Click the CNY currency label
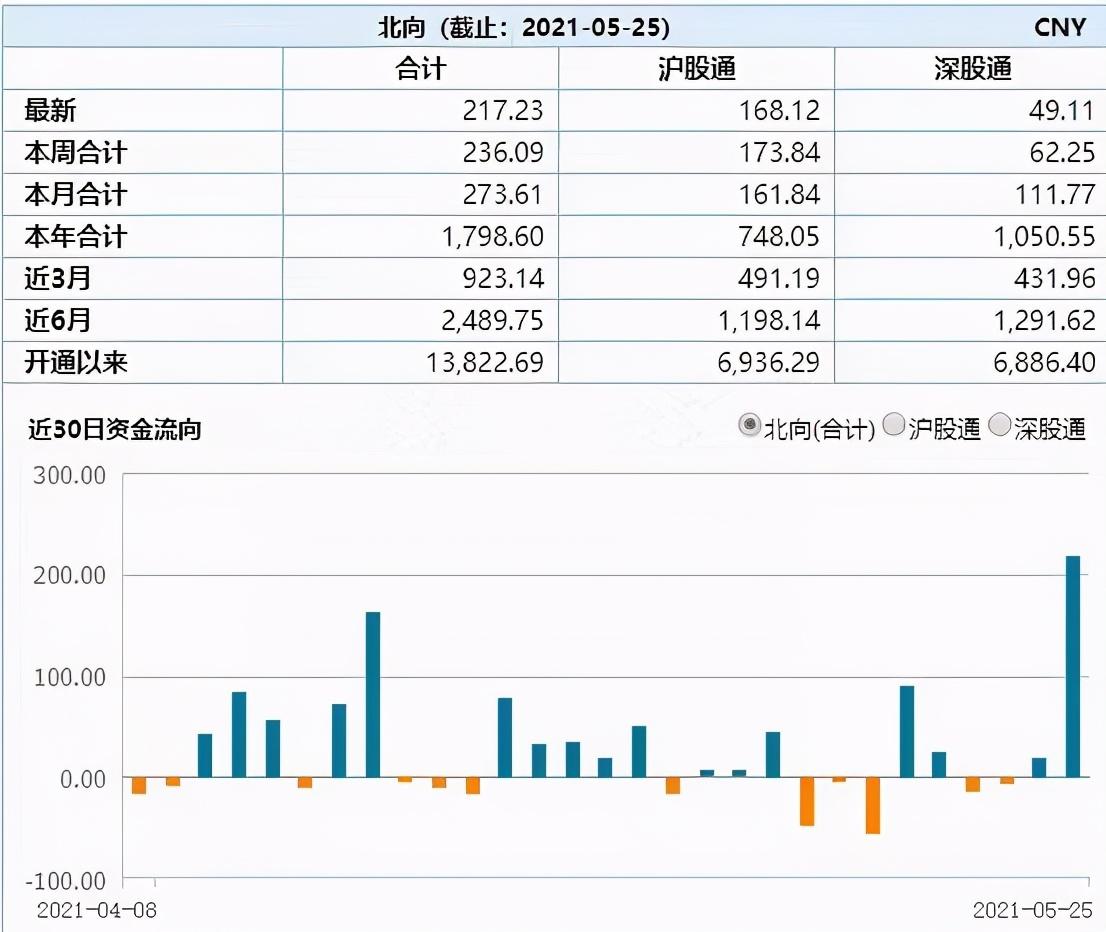 1060,28
